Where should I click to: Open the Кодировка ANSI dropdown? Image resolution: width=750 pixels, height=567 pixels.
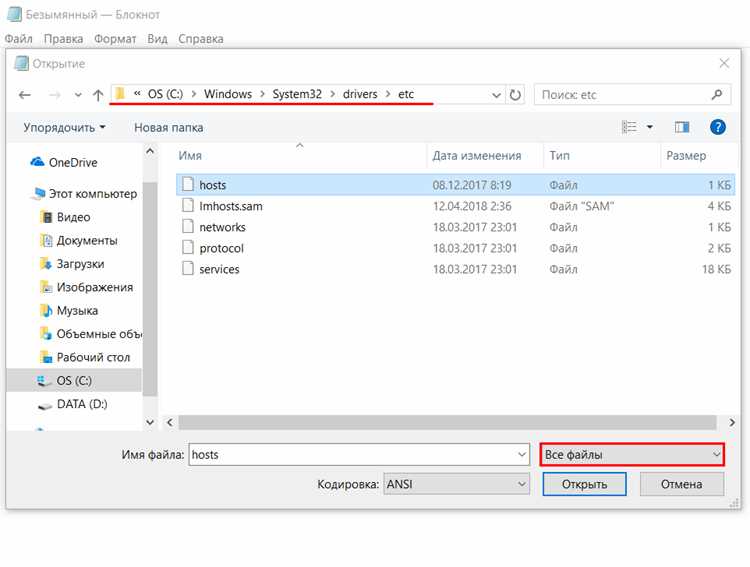coord(456,484)
